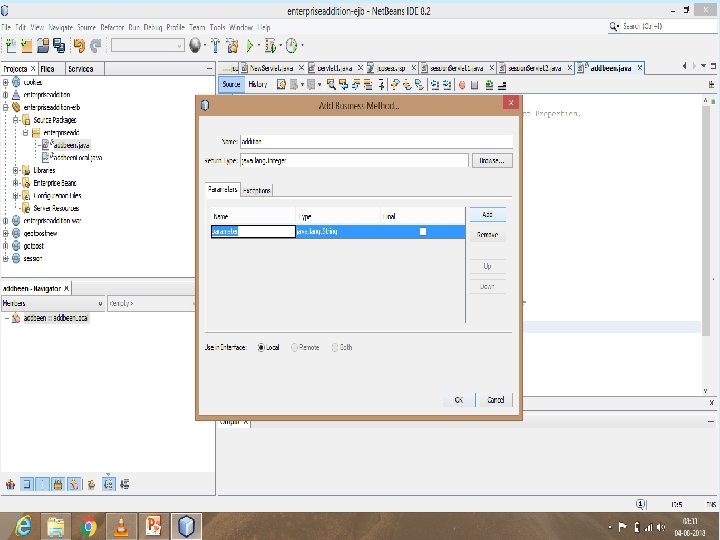Switch to the NewServlet.java editor tab

tap(271, 68)
